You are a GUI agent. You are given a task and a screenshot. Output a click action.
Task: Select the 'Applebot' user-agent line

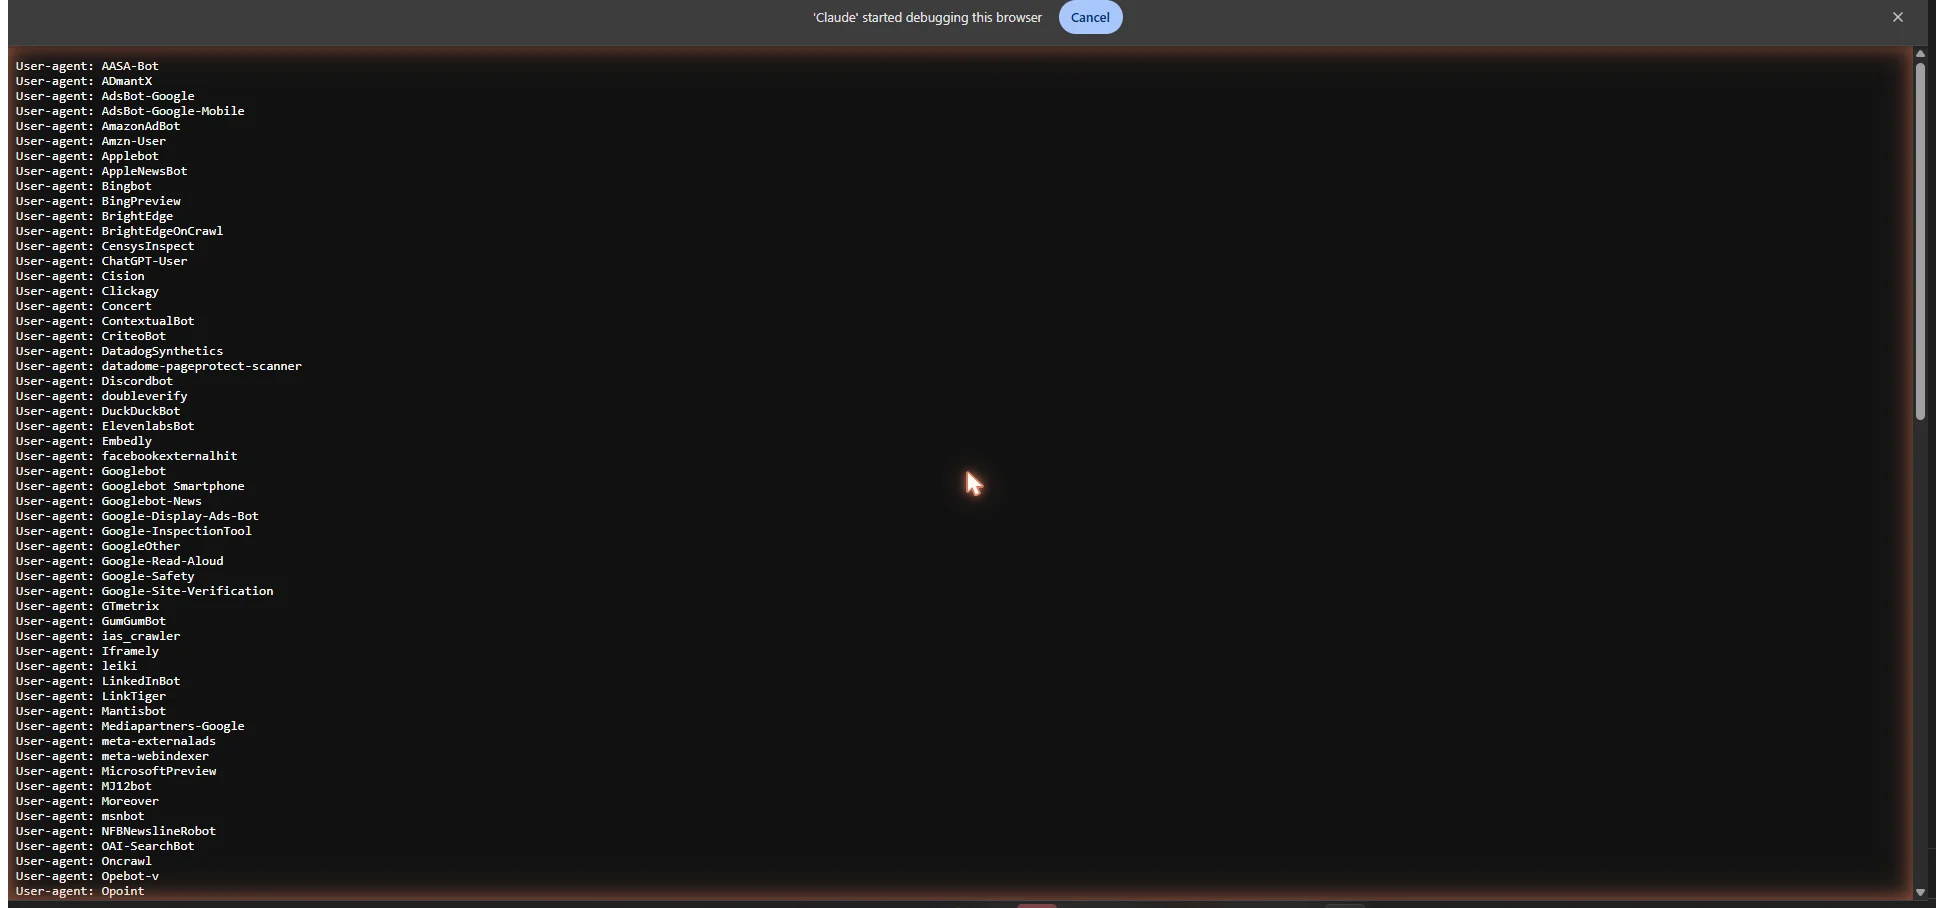pos(87,156)
